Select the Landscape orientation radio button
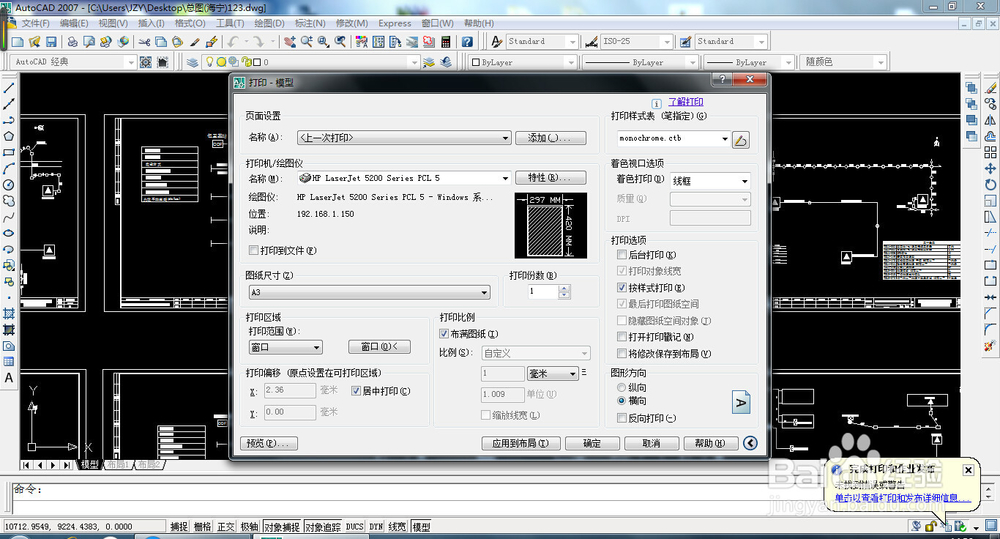1000x539 pixels. (621, 401)
